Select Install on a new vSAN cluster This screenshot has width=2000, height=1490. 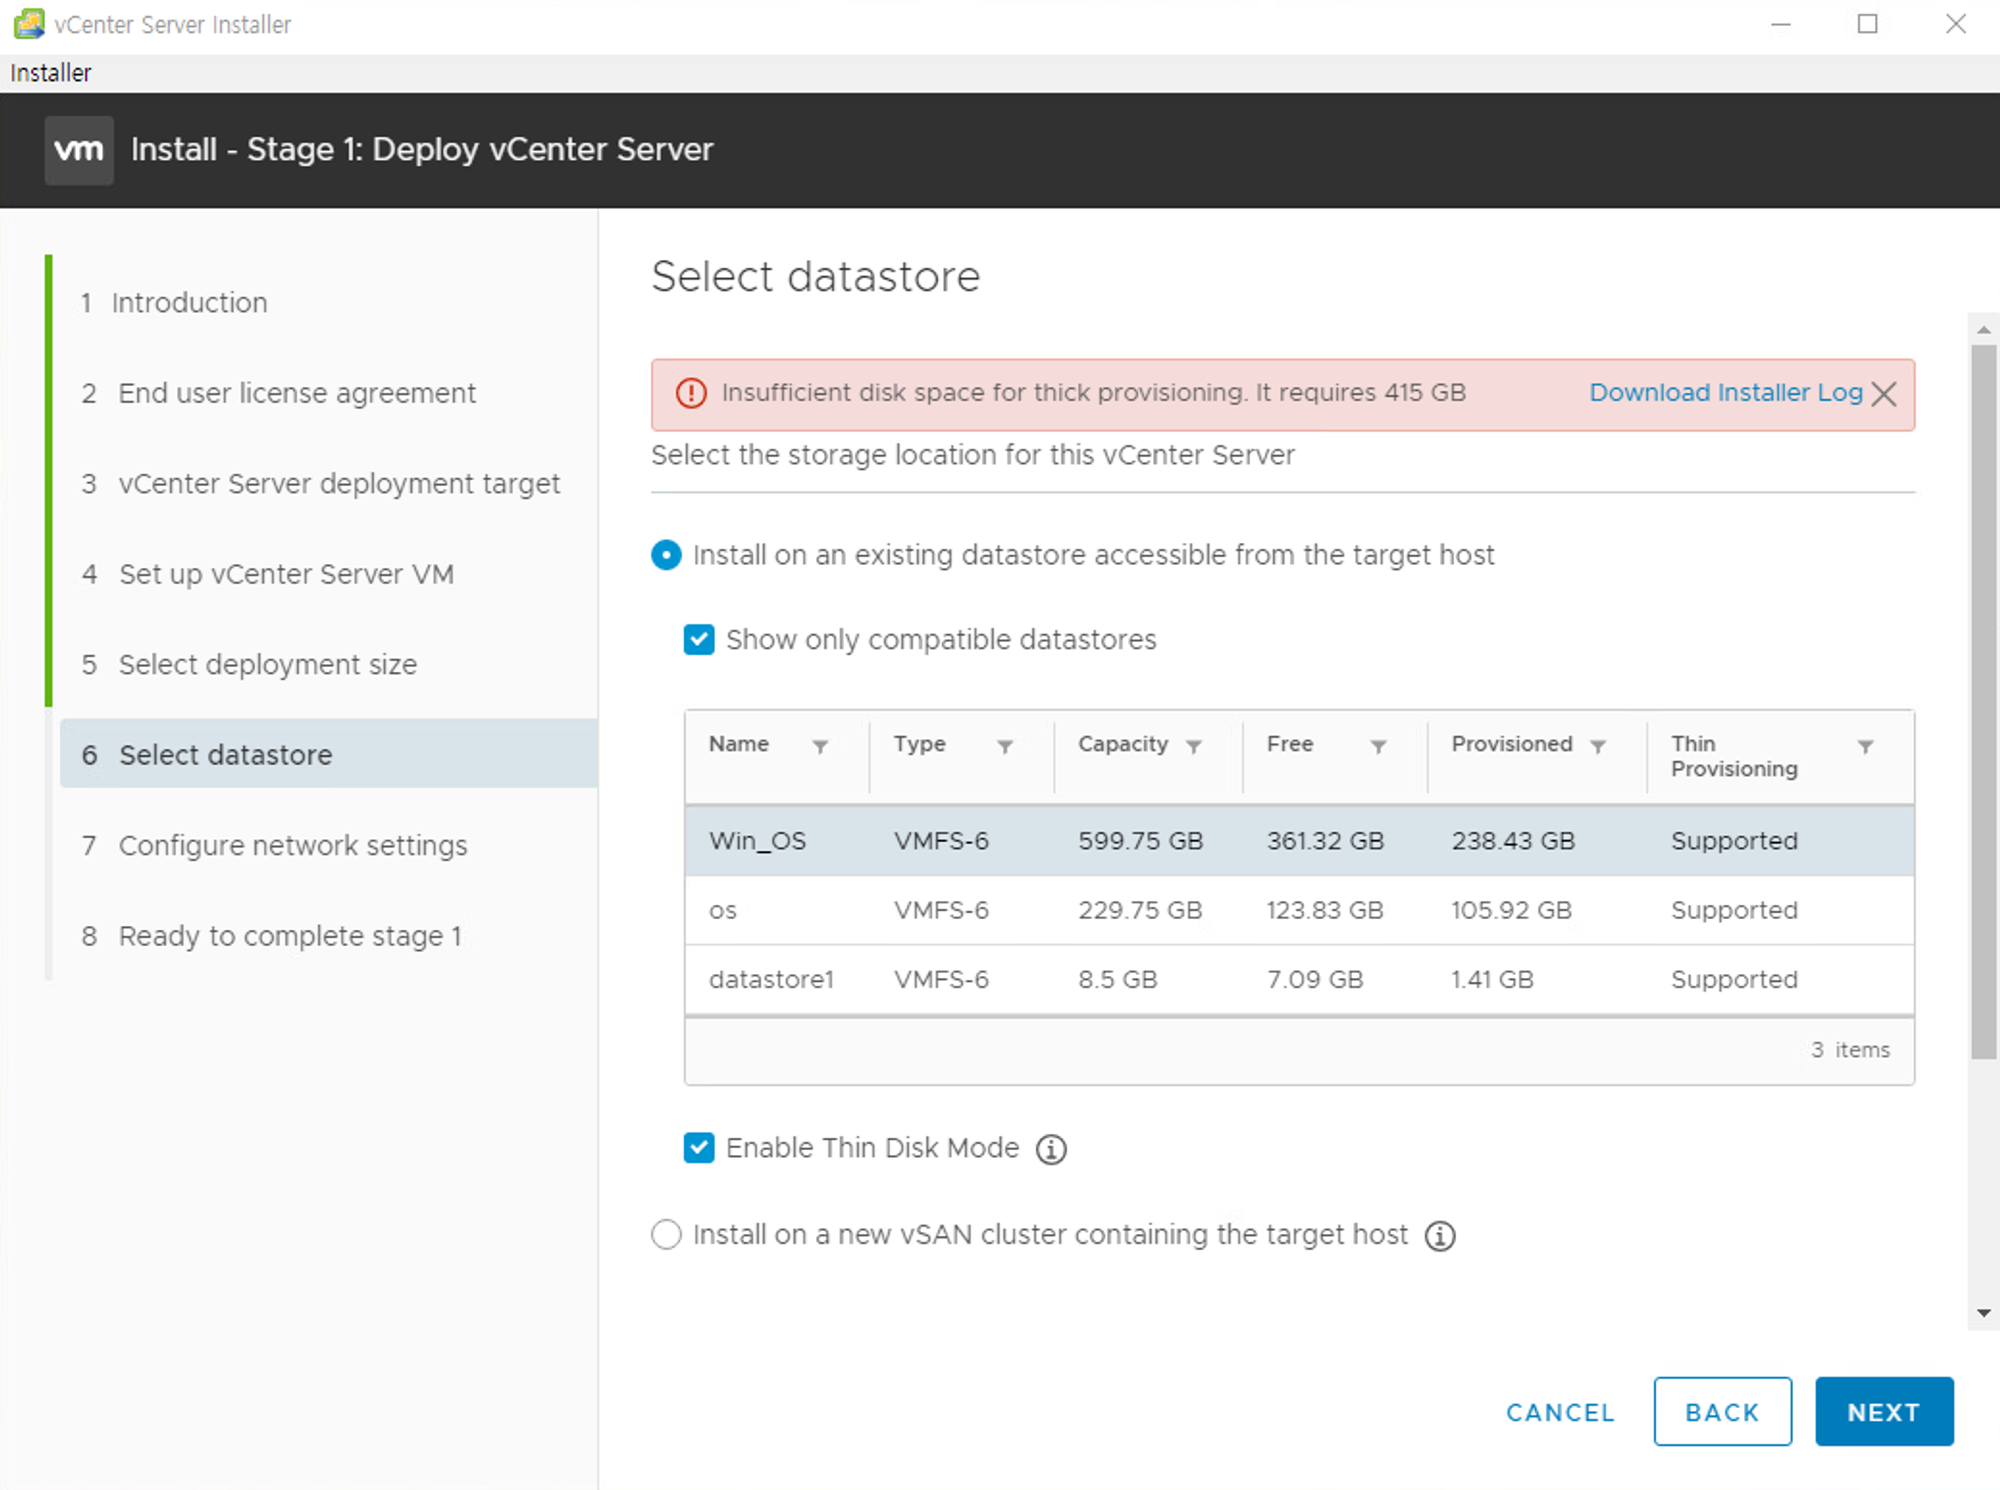pyautogui.click(x=667, y=1235)
